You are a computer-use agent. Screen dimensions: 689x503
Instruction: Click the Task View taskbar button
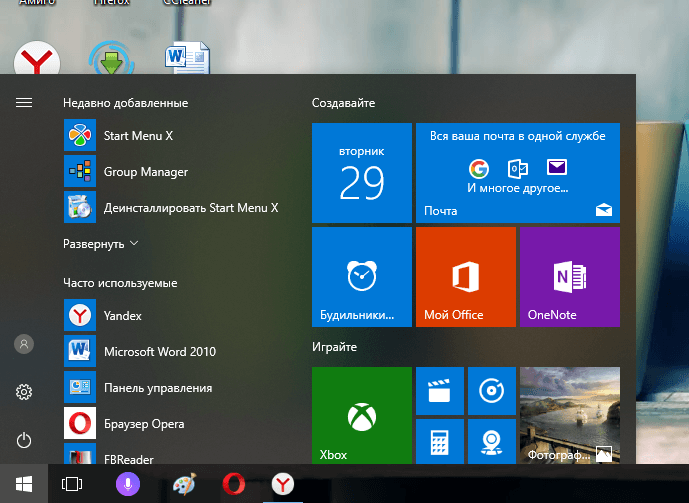(x=72, y=484)
